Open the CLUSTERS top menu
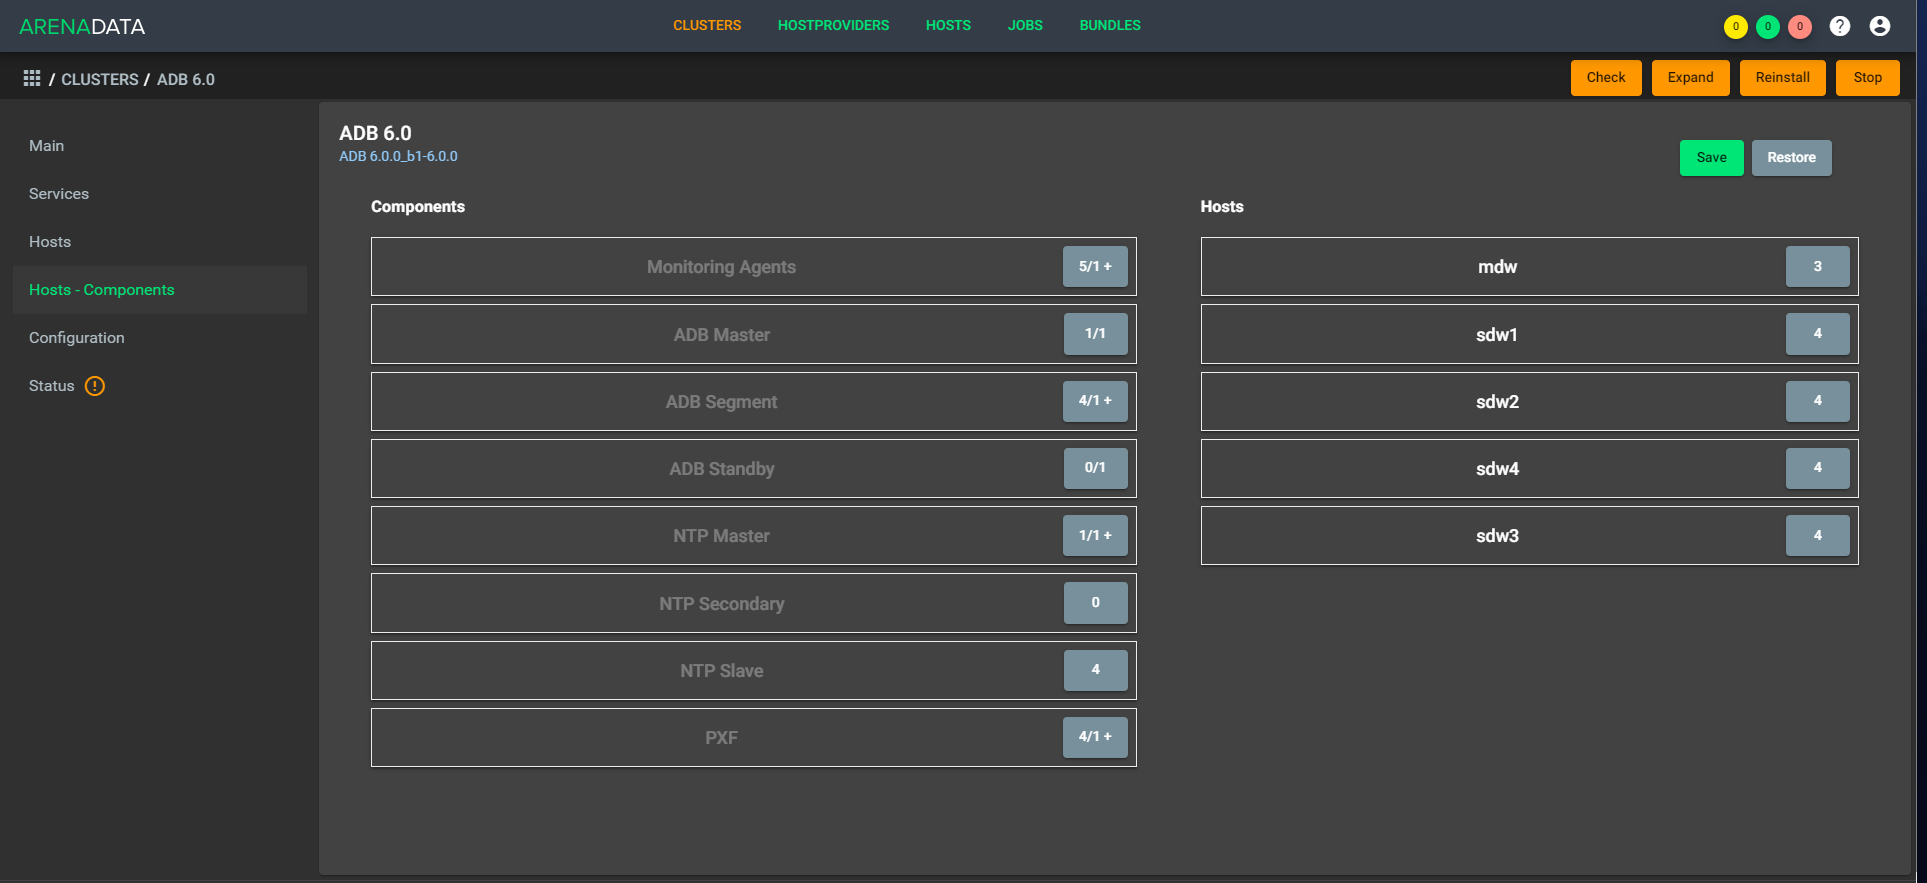The height and width of the screenshot is (883, 1927). [707, 25]
